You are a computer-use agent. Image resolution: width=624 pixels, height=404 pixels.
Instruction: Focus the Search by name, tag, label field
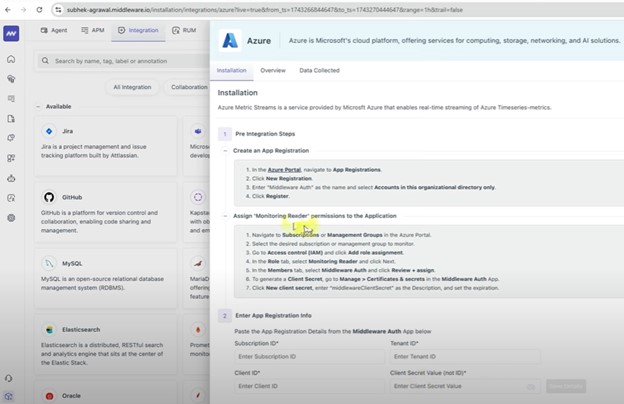123,61
